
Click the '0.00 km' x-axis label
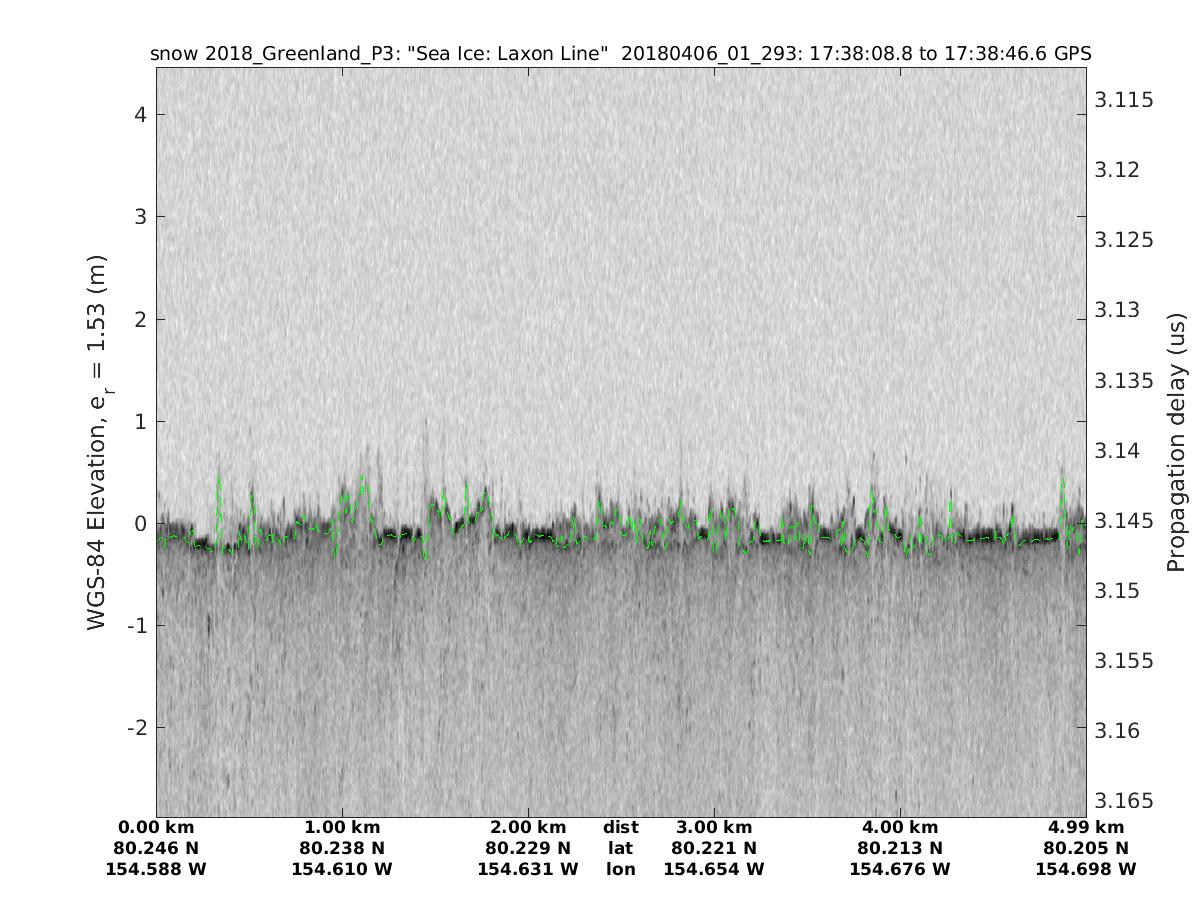click(x=156, y=827)
